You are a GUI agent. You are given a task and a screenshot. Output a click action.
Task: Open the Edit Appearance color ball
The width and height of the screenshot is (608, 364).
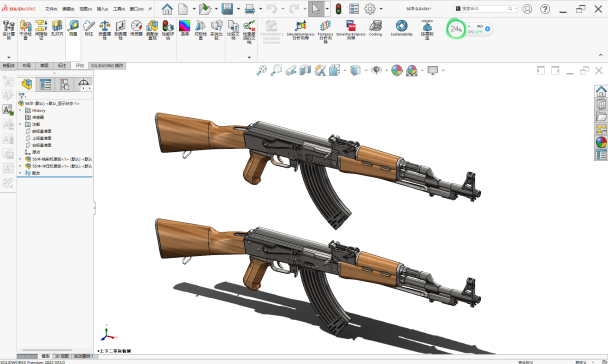click(397, 70)
